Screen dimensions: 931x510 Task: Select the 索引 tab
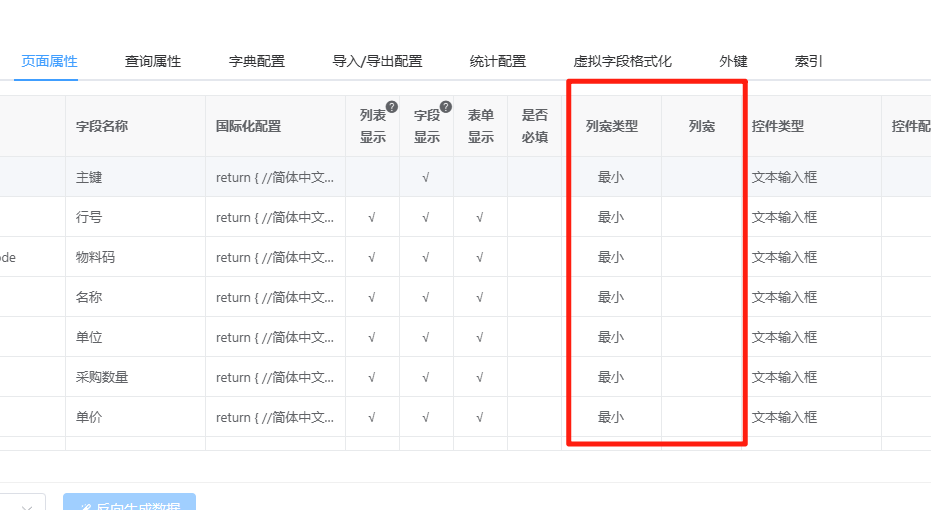pyautogui.click(x=808, y=61)
